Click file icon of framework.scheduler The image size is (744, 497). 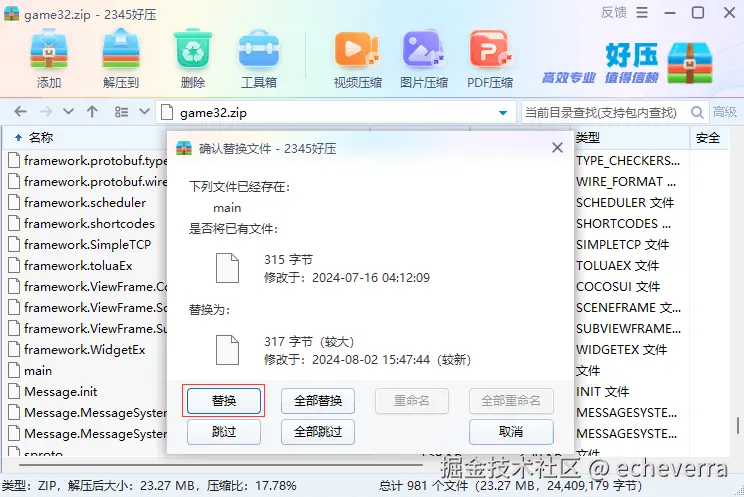(15, 203)
